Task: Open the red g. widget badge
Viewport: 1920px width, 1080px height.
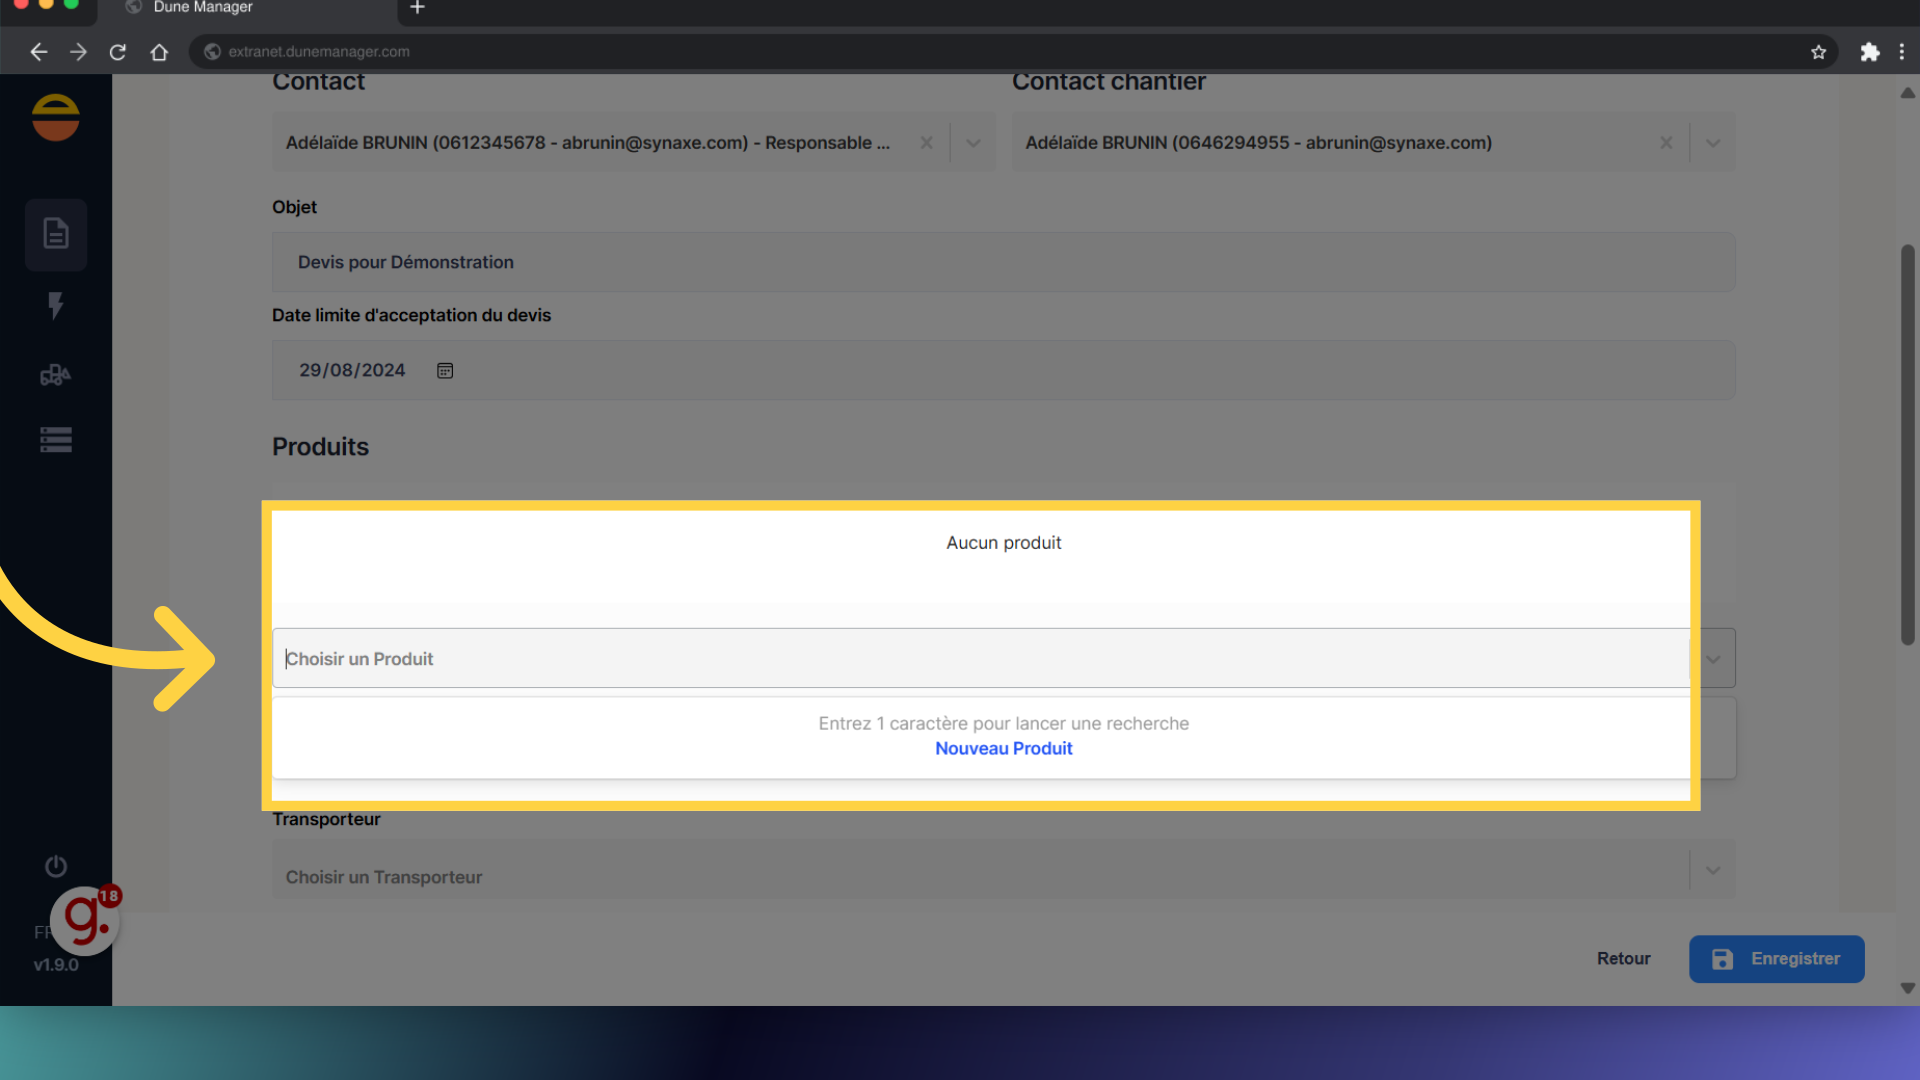Action: pos(86,920)
